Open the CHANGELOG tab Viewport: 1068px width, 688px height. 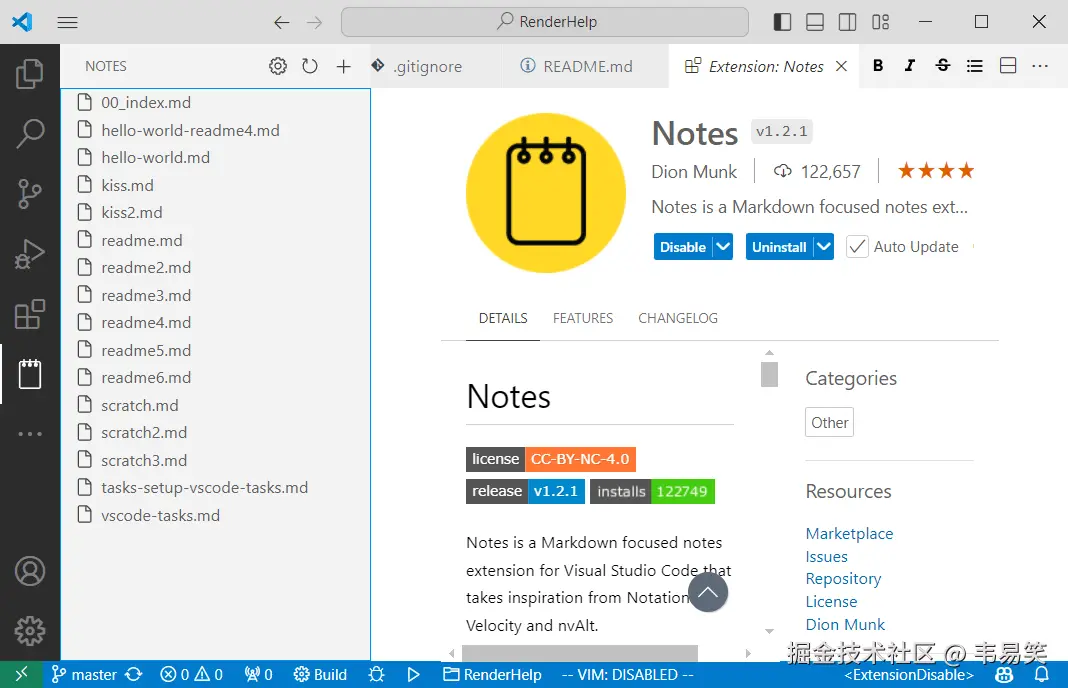pos(678,318)
